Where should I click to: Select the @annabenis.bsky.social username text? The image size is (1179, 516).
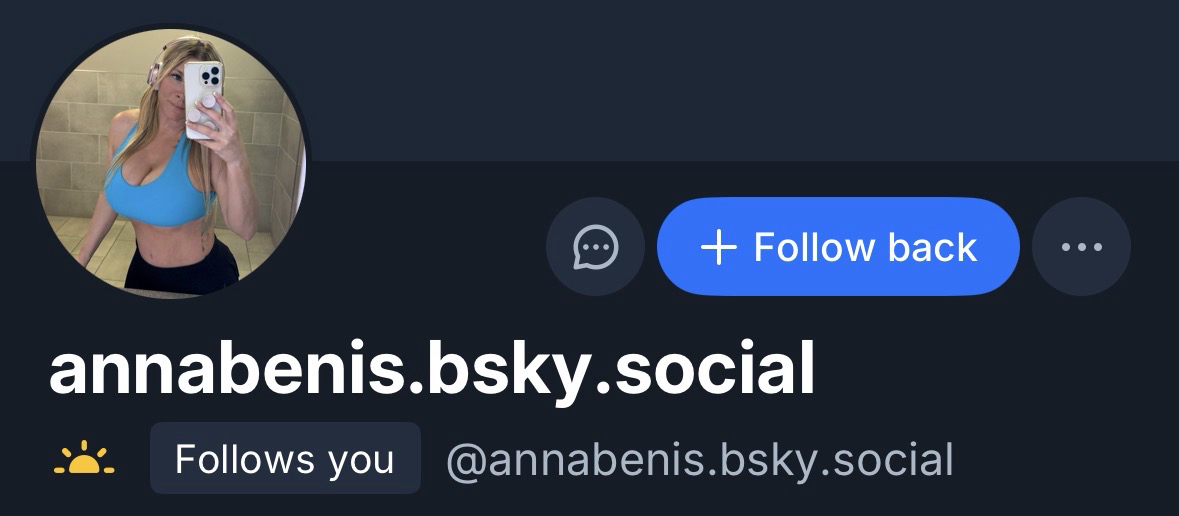(x=699, y=460)
